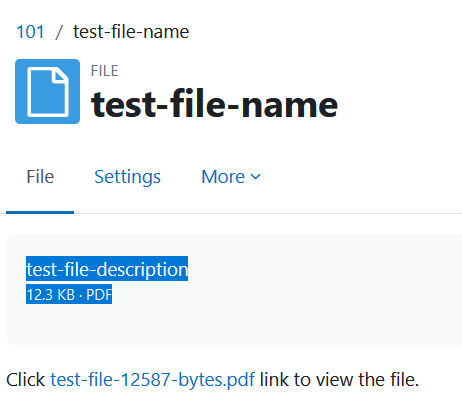Screen dimensions: 462x417
Task: Click the blue underline beneath File tab
Action: [x=40, y=212]
